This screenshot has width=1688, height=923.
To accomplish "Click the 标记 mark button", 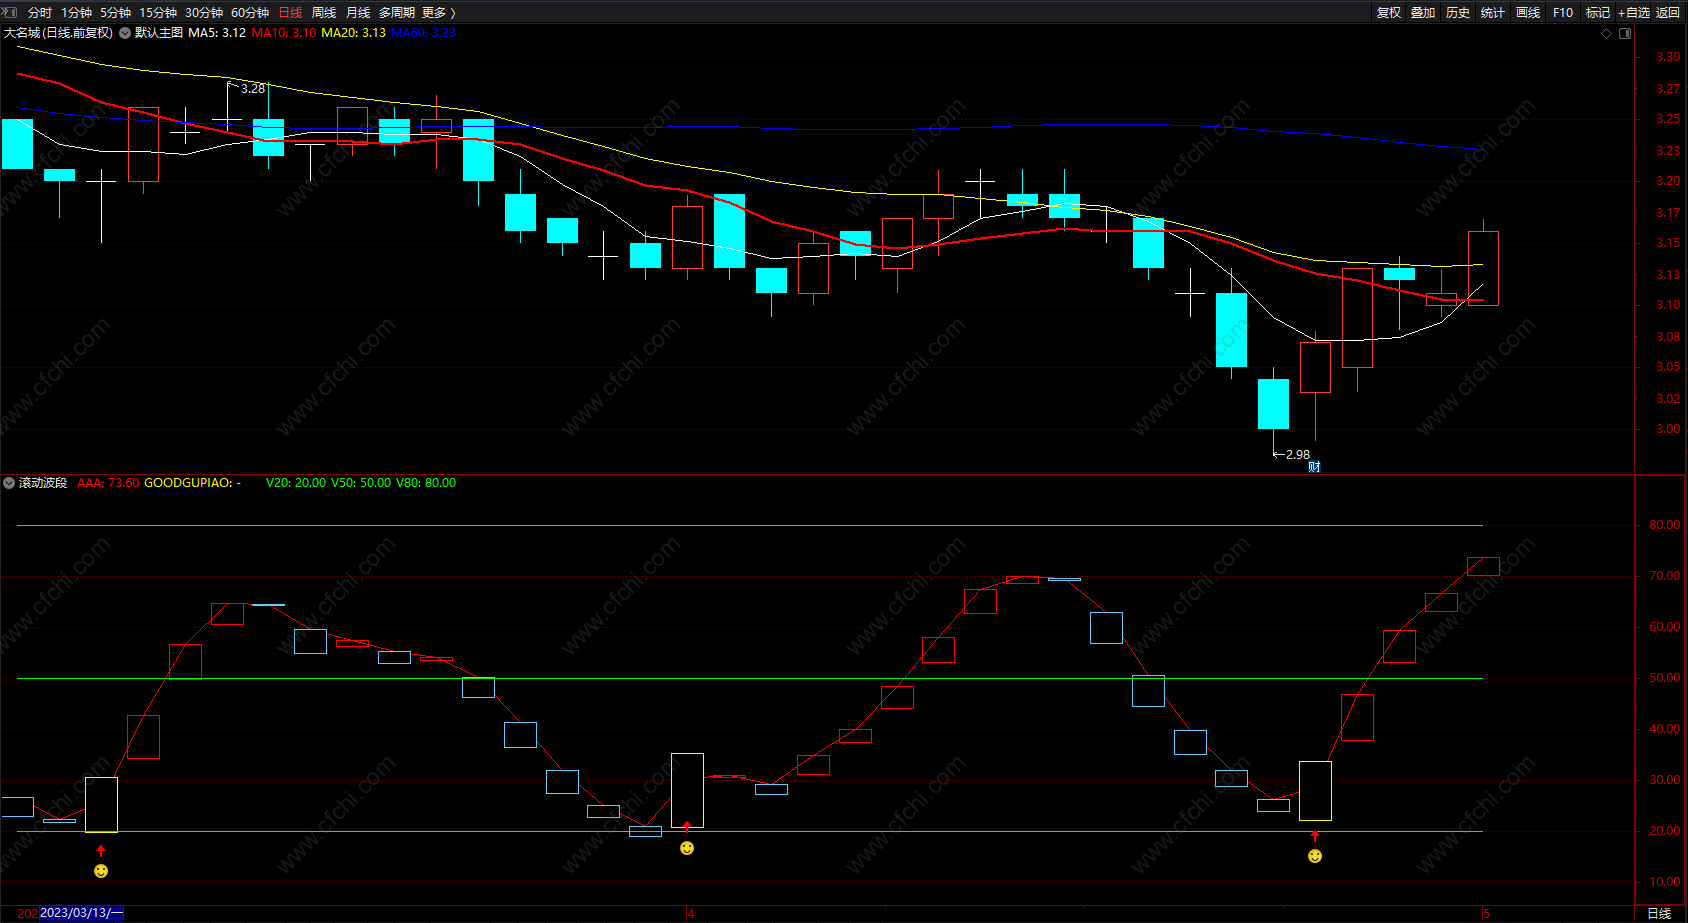I will pyautogui.click(x=1598, y=13).
